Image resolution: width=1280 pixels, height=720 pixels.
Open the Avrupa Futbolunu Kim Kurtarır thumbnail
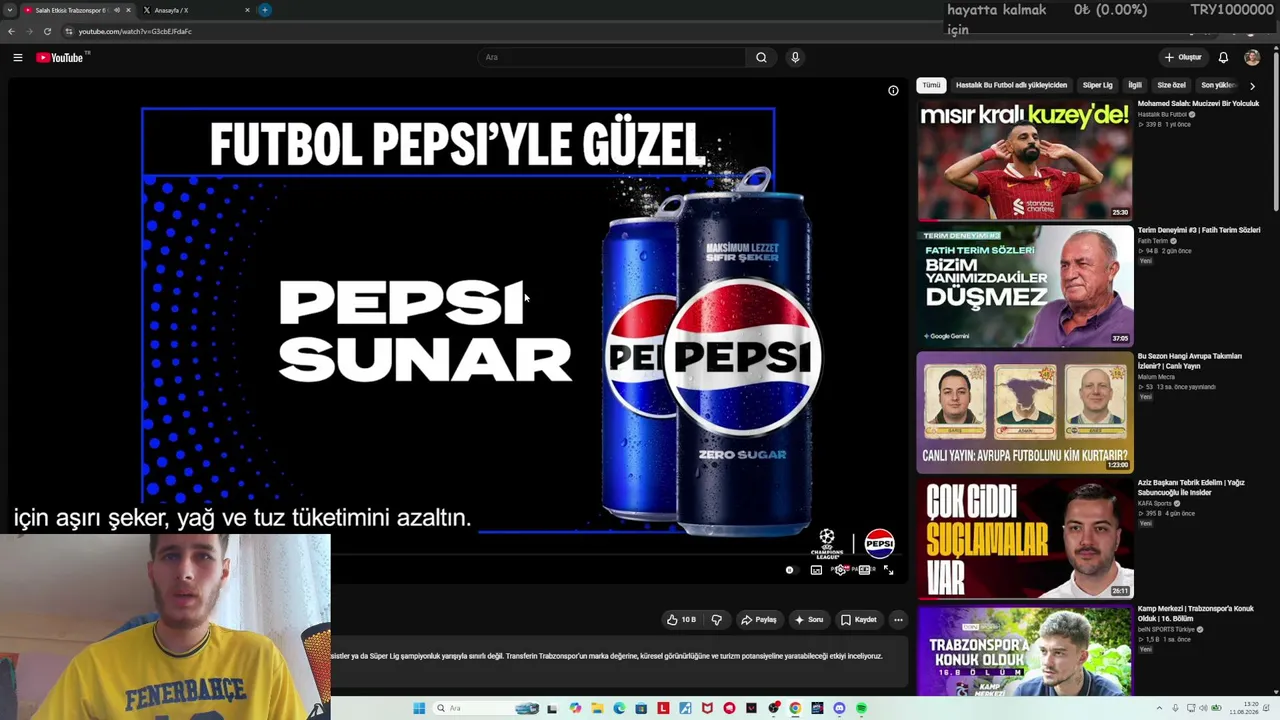tap(1025, 412)
